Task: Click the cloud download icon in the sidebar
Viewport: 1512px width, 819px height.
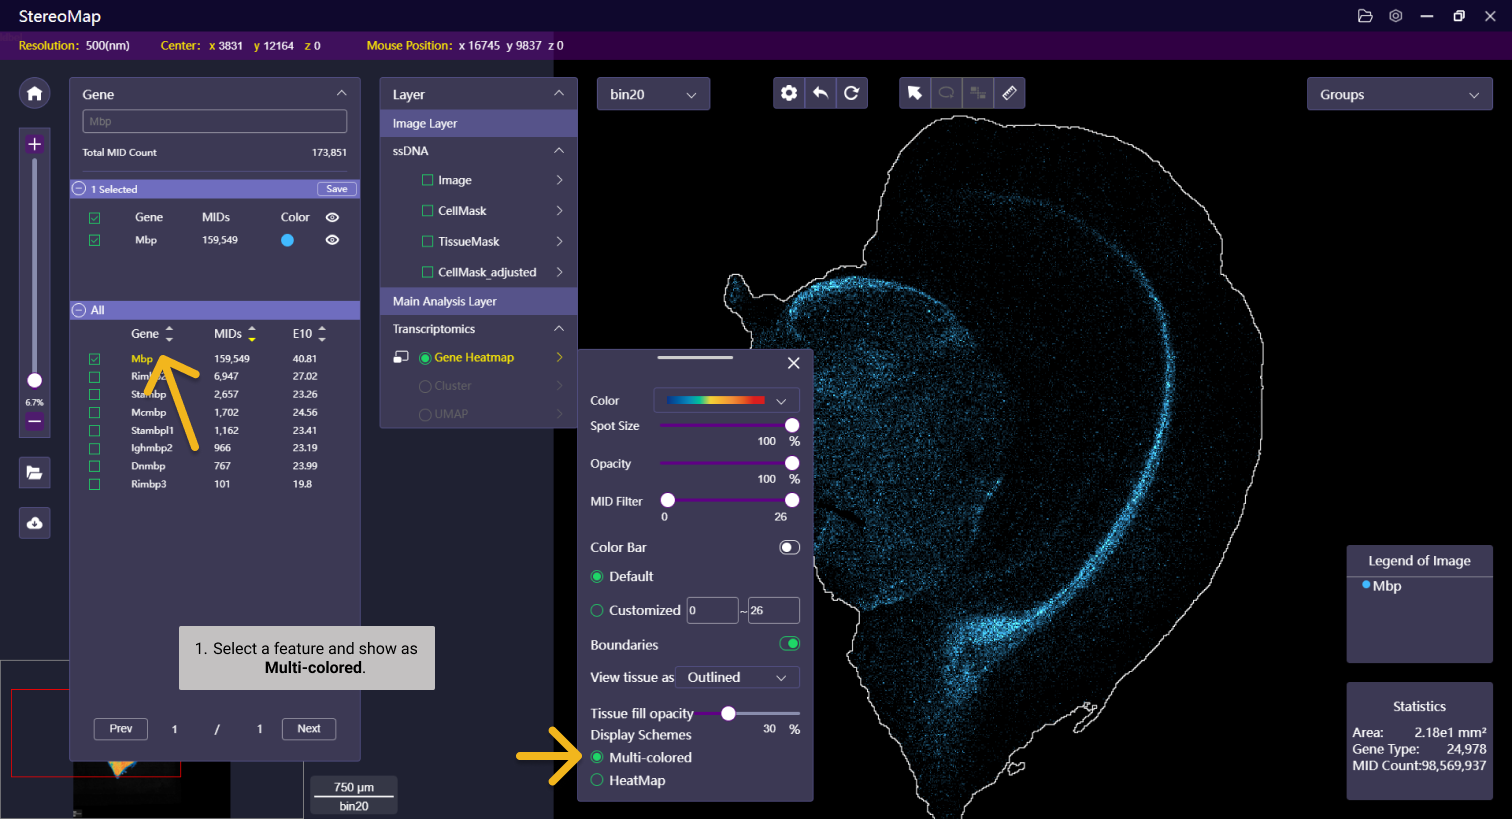Action: (34, 523)
